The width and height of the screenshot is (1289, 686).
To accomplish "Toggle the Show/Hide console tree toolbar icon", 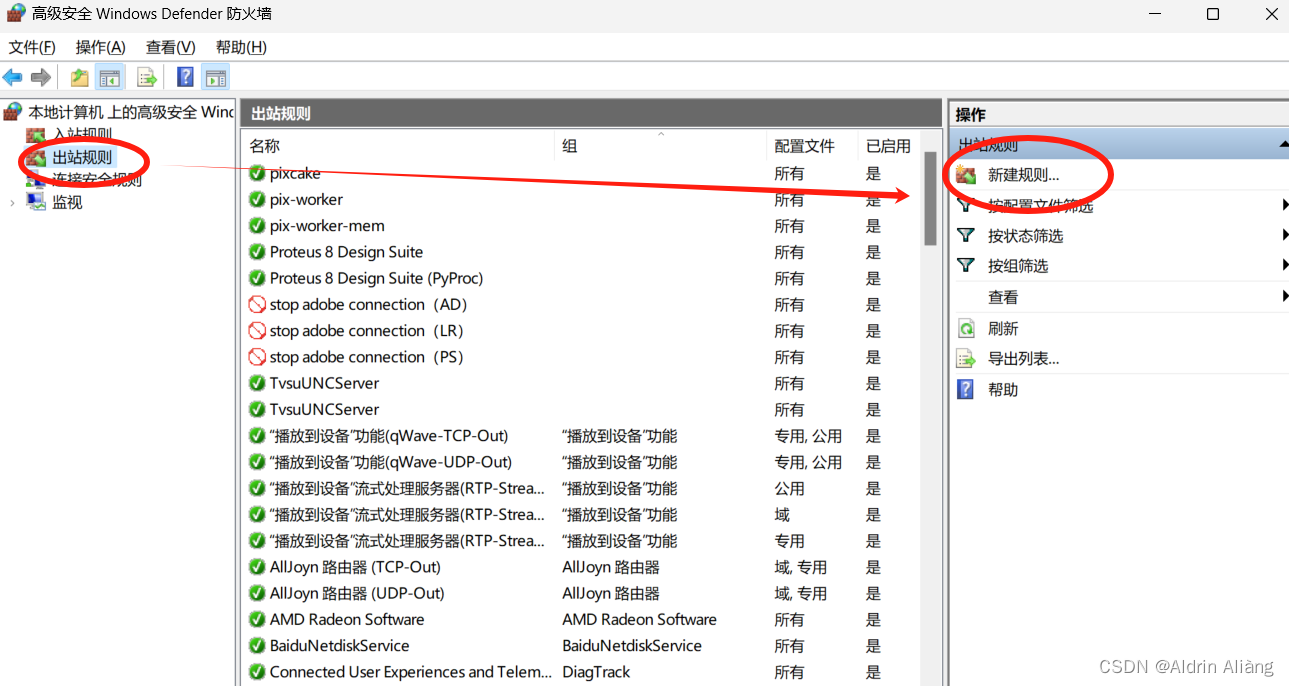I will (x=110, y=77).
